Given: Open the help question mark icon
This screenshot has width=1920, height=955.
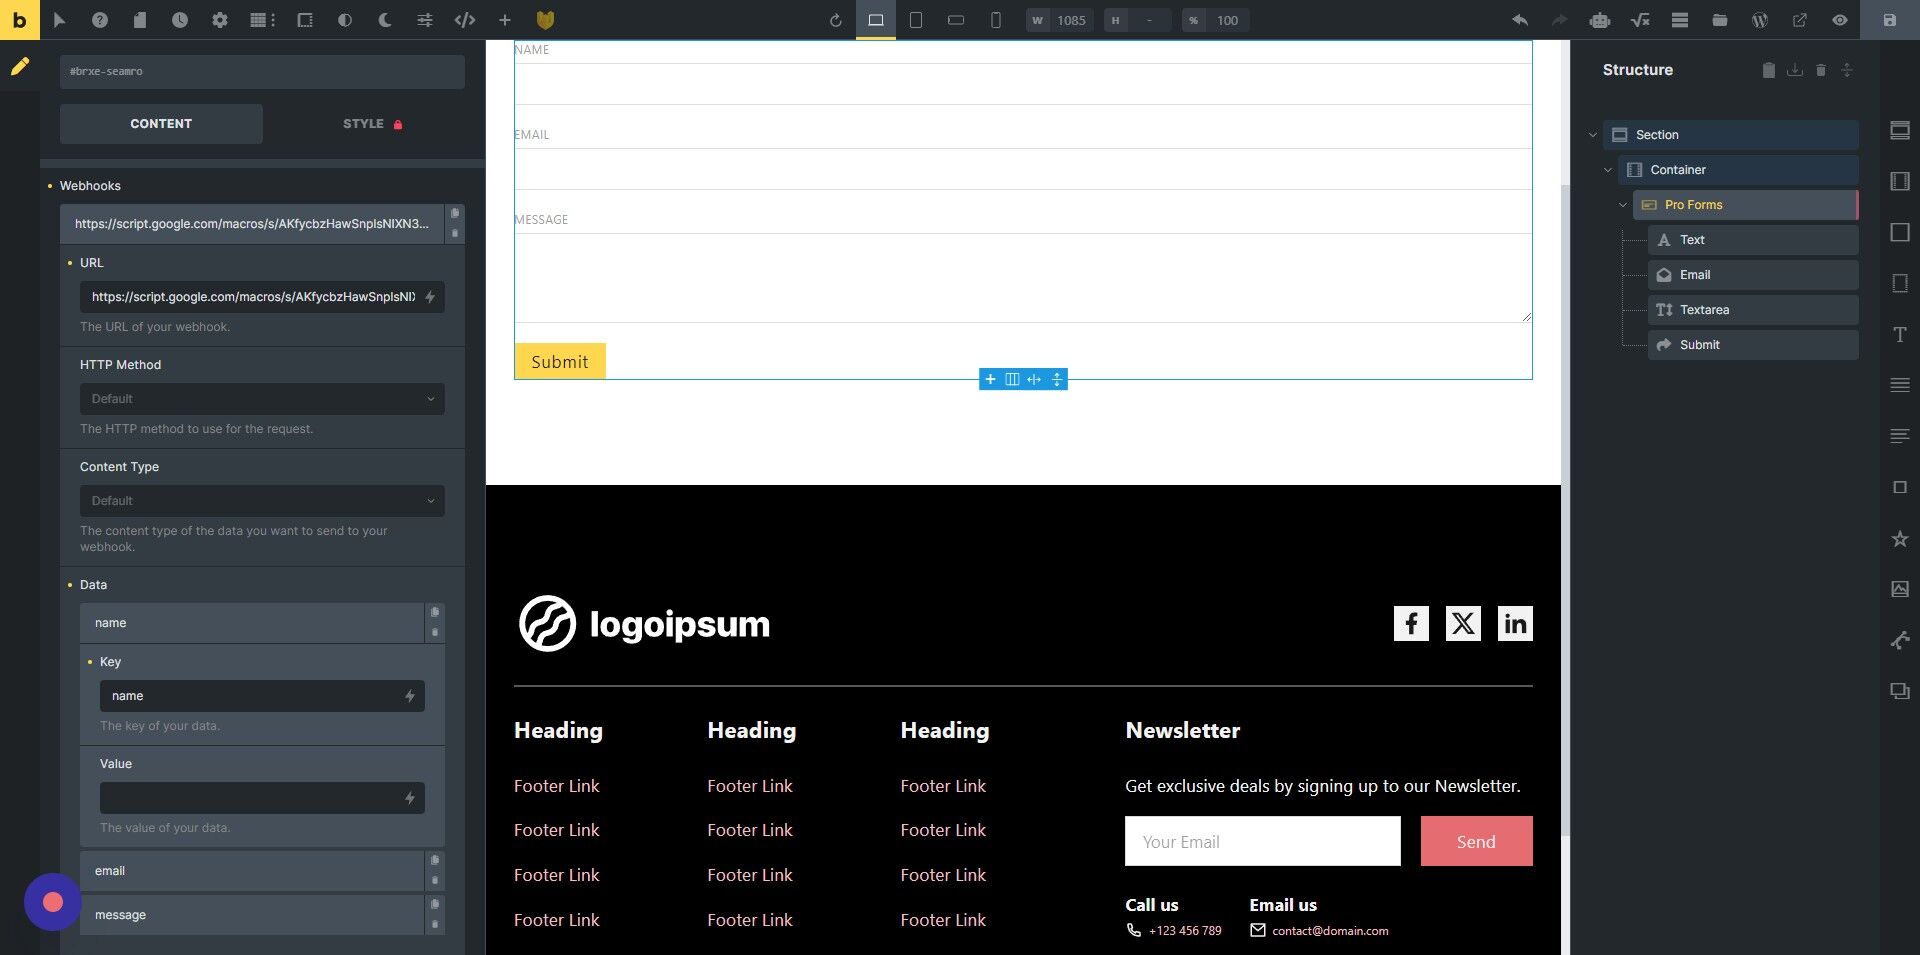Looking at the screenshot, I should (100, 20).
